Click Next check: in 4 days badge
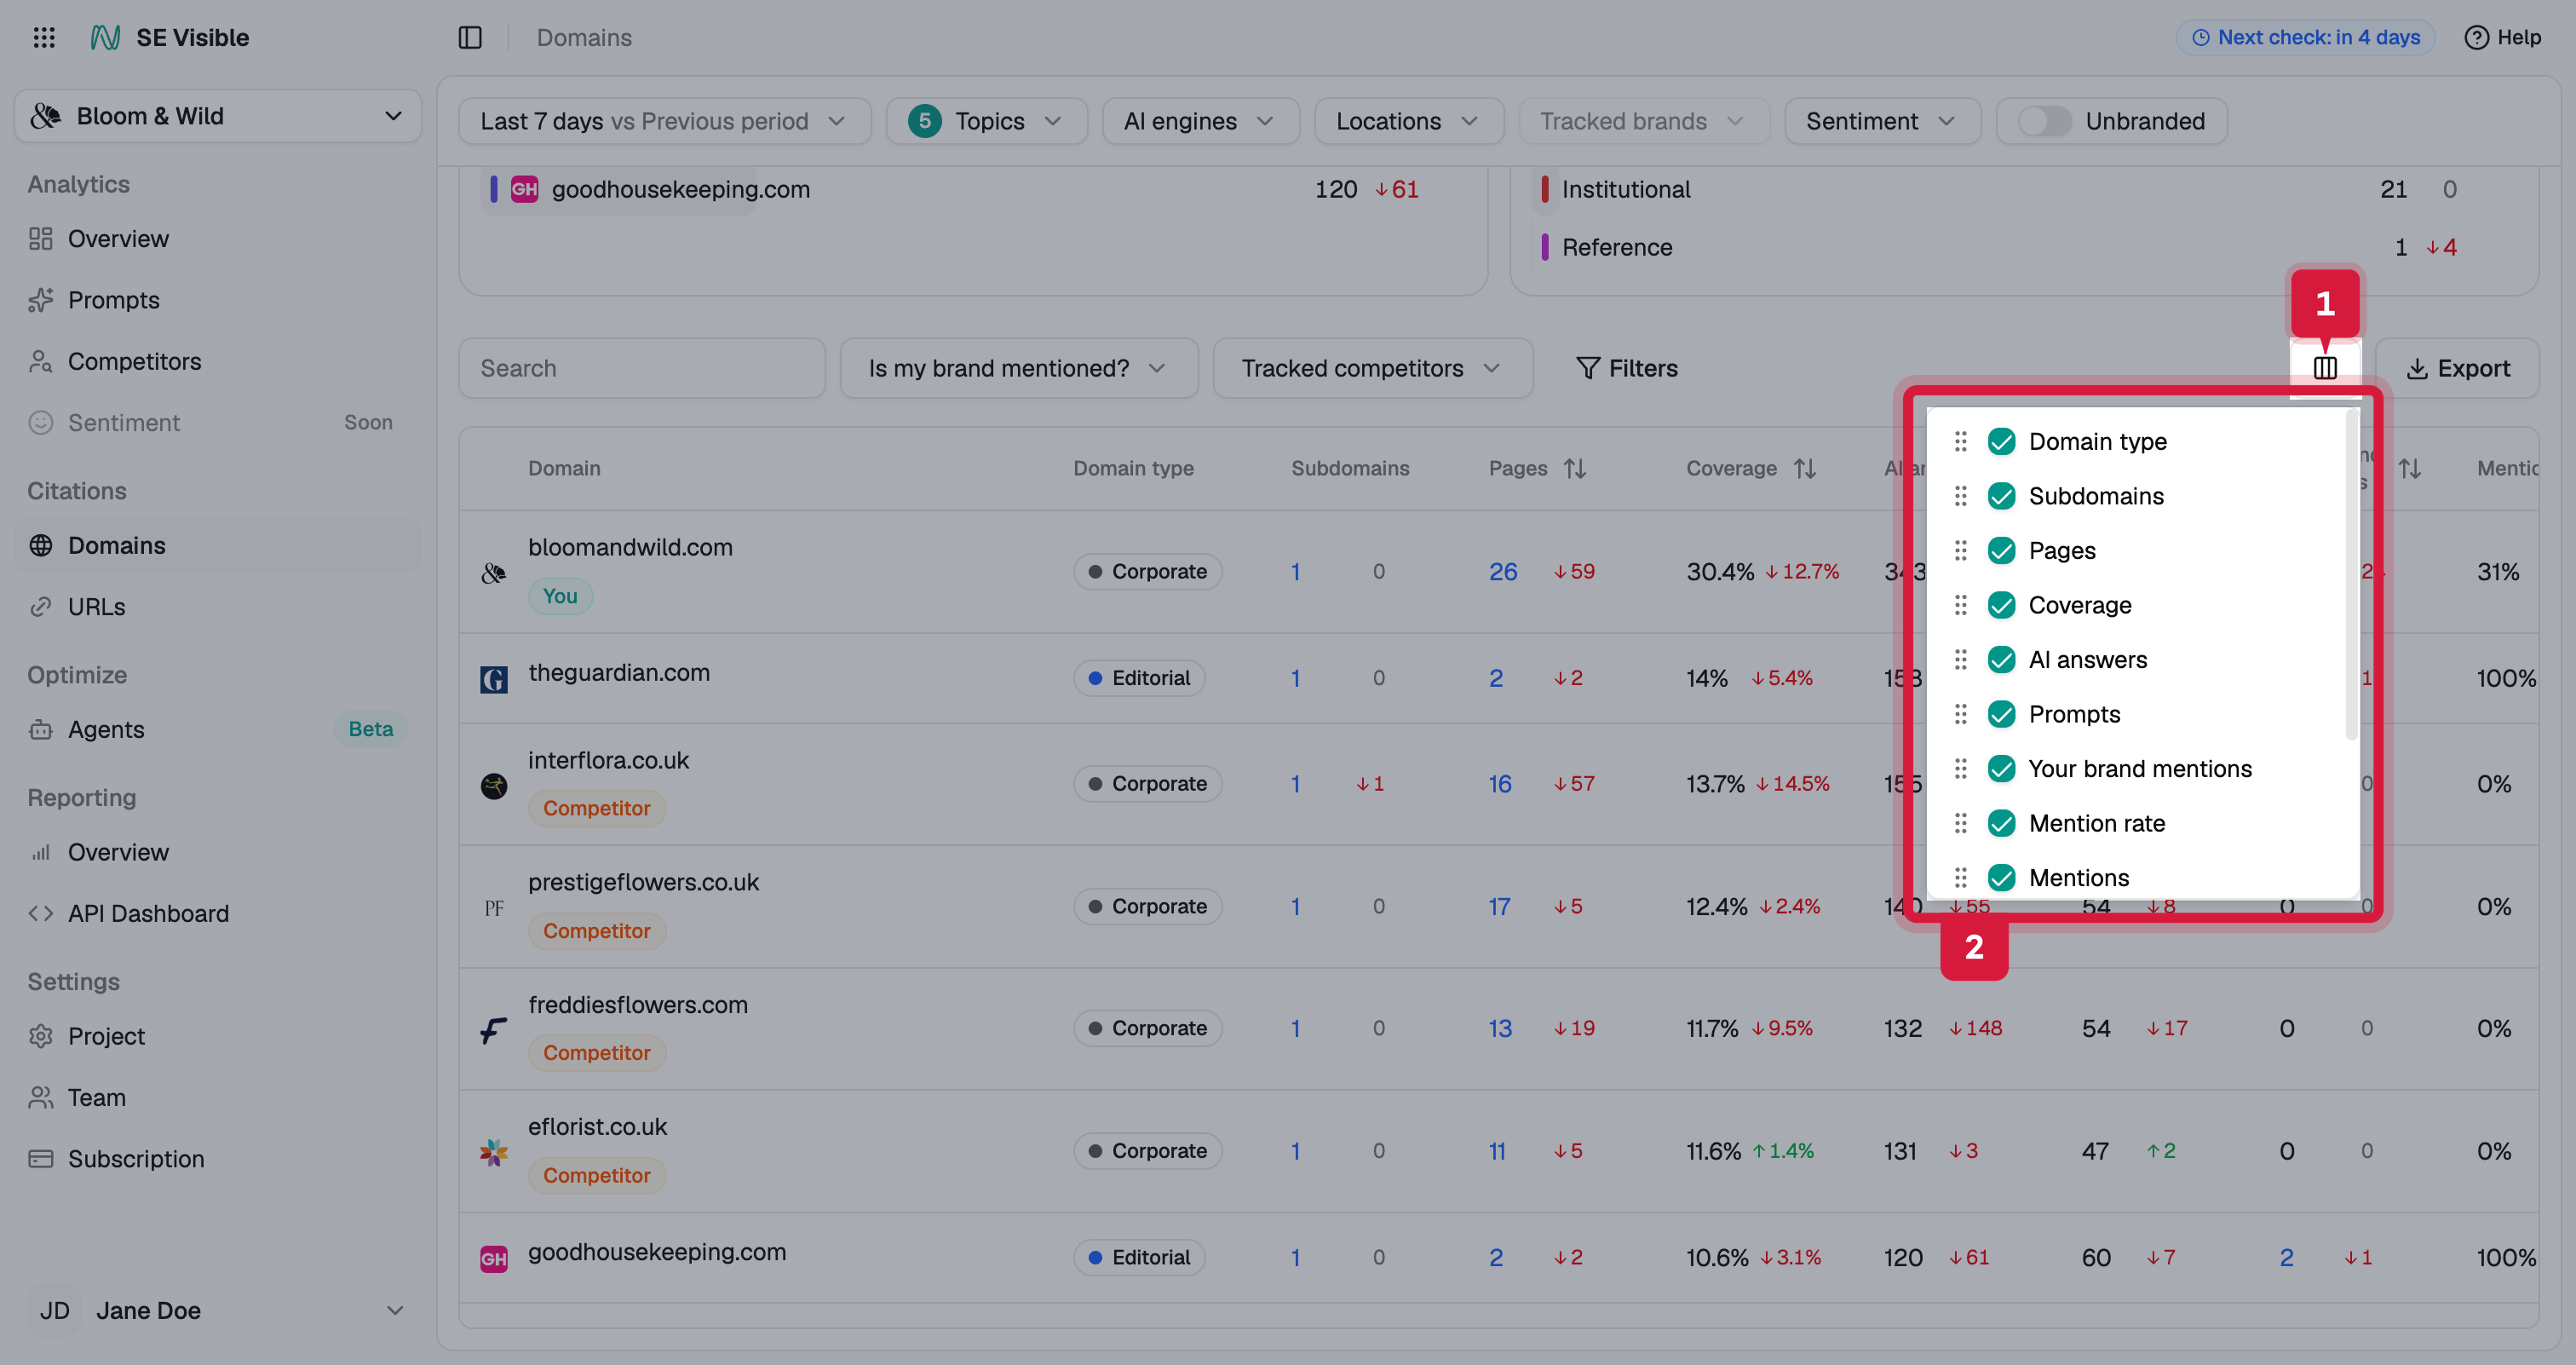 [2305, 37]
